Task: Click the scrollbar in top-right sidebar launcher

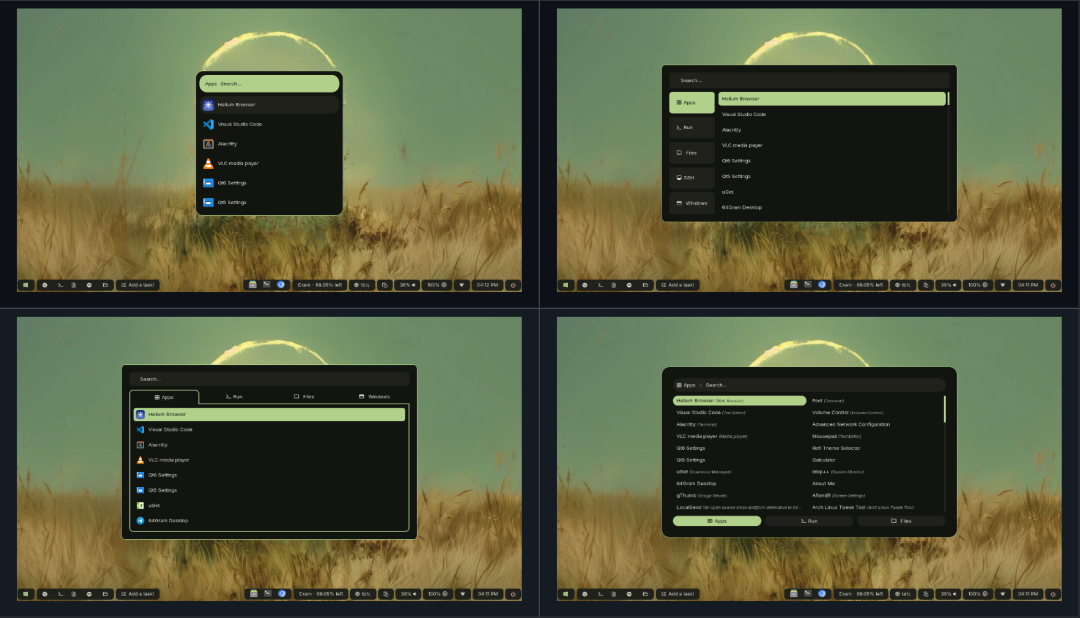Action: coord(948,99)
